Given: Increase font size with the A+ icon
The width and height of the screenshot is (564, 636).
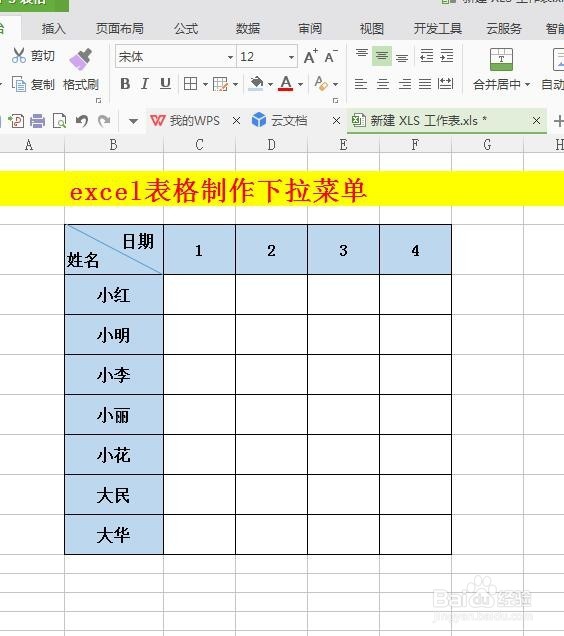Looking at the screenshot, I should tap(311, 56).
